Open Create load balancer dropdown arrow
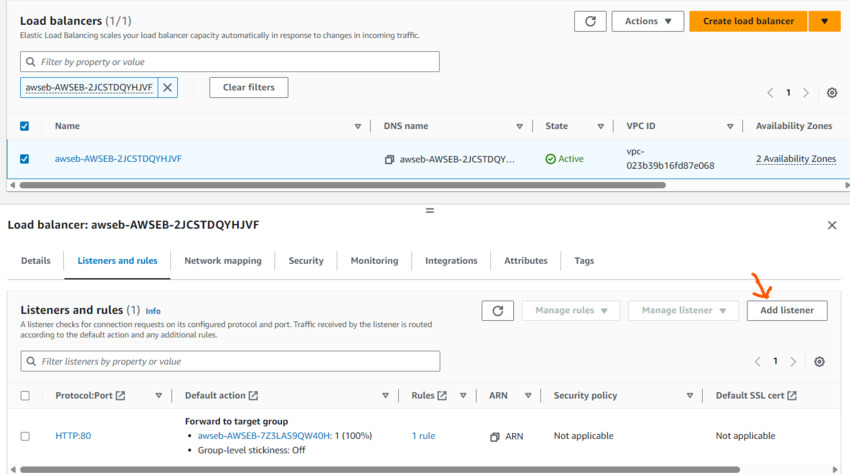 click(x=824, y=21)
